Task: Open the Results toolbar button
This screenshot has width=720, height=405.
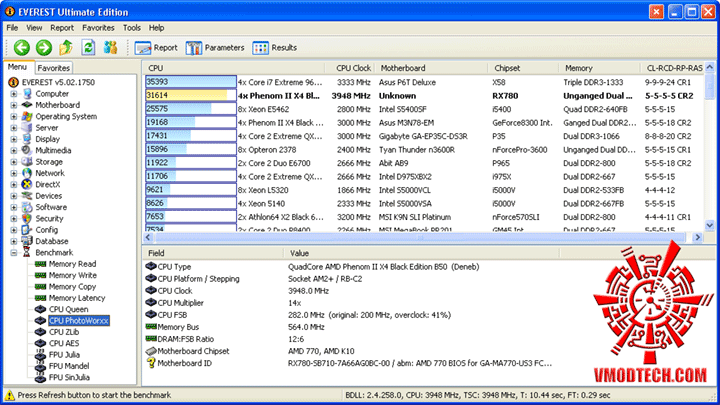Action: click(x=275, y=48)
